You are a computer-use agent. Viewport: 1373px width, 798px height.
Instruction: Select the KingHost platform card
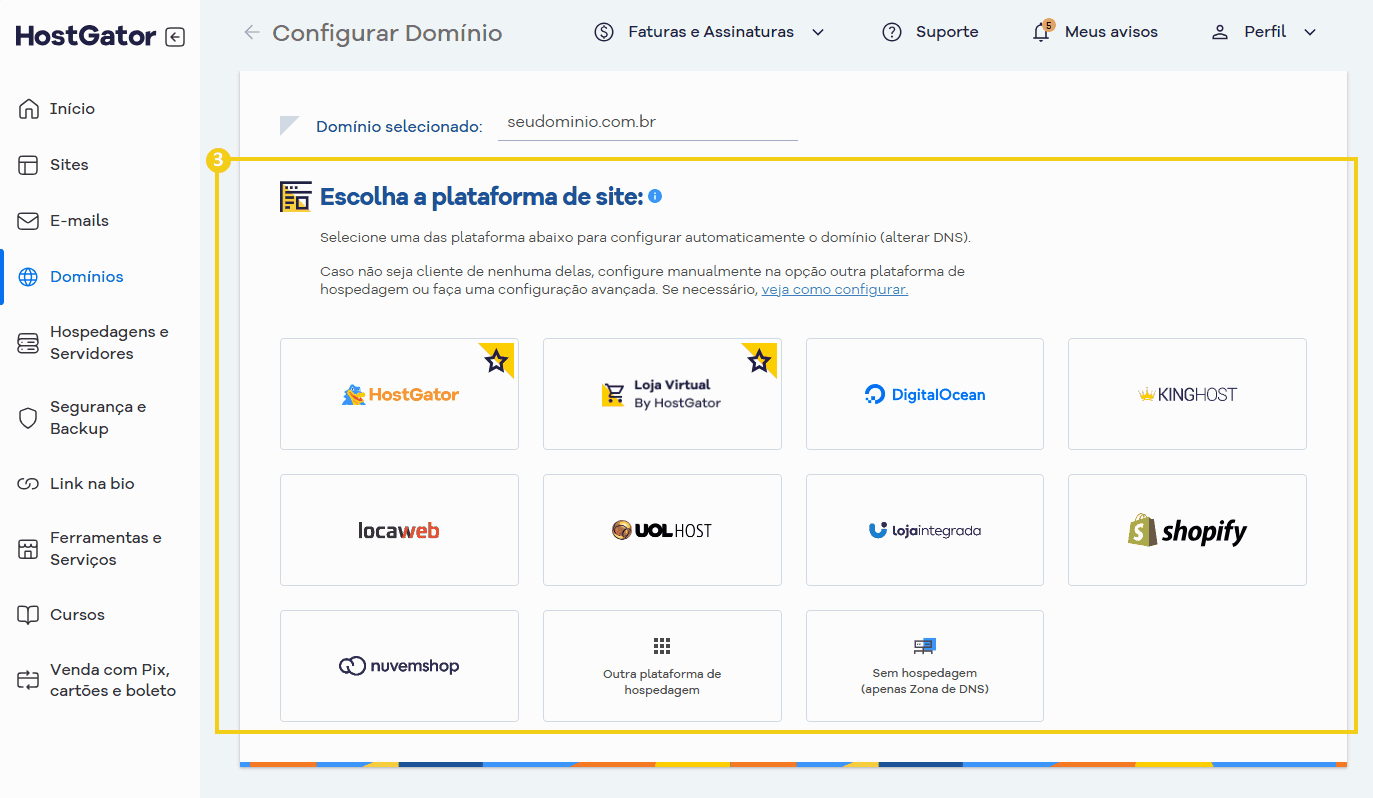(1187, 394)
